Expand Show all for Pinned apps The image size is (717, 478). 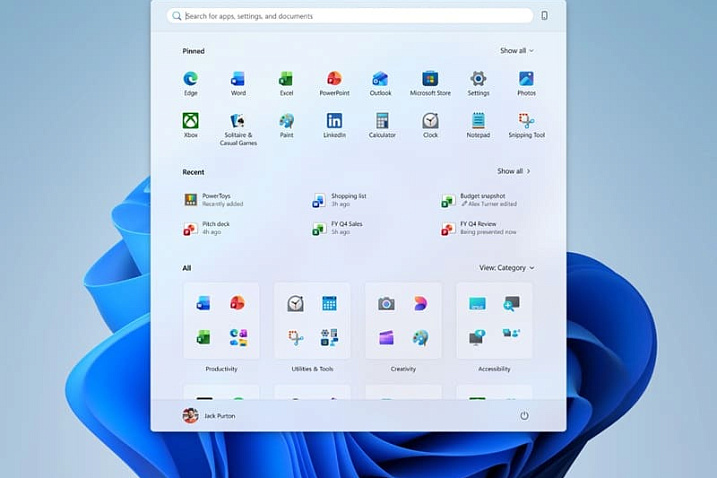pyautogui.click(x=517, y=51)
